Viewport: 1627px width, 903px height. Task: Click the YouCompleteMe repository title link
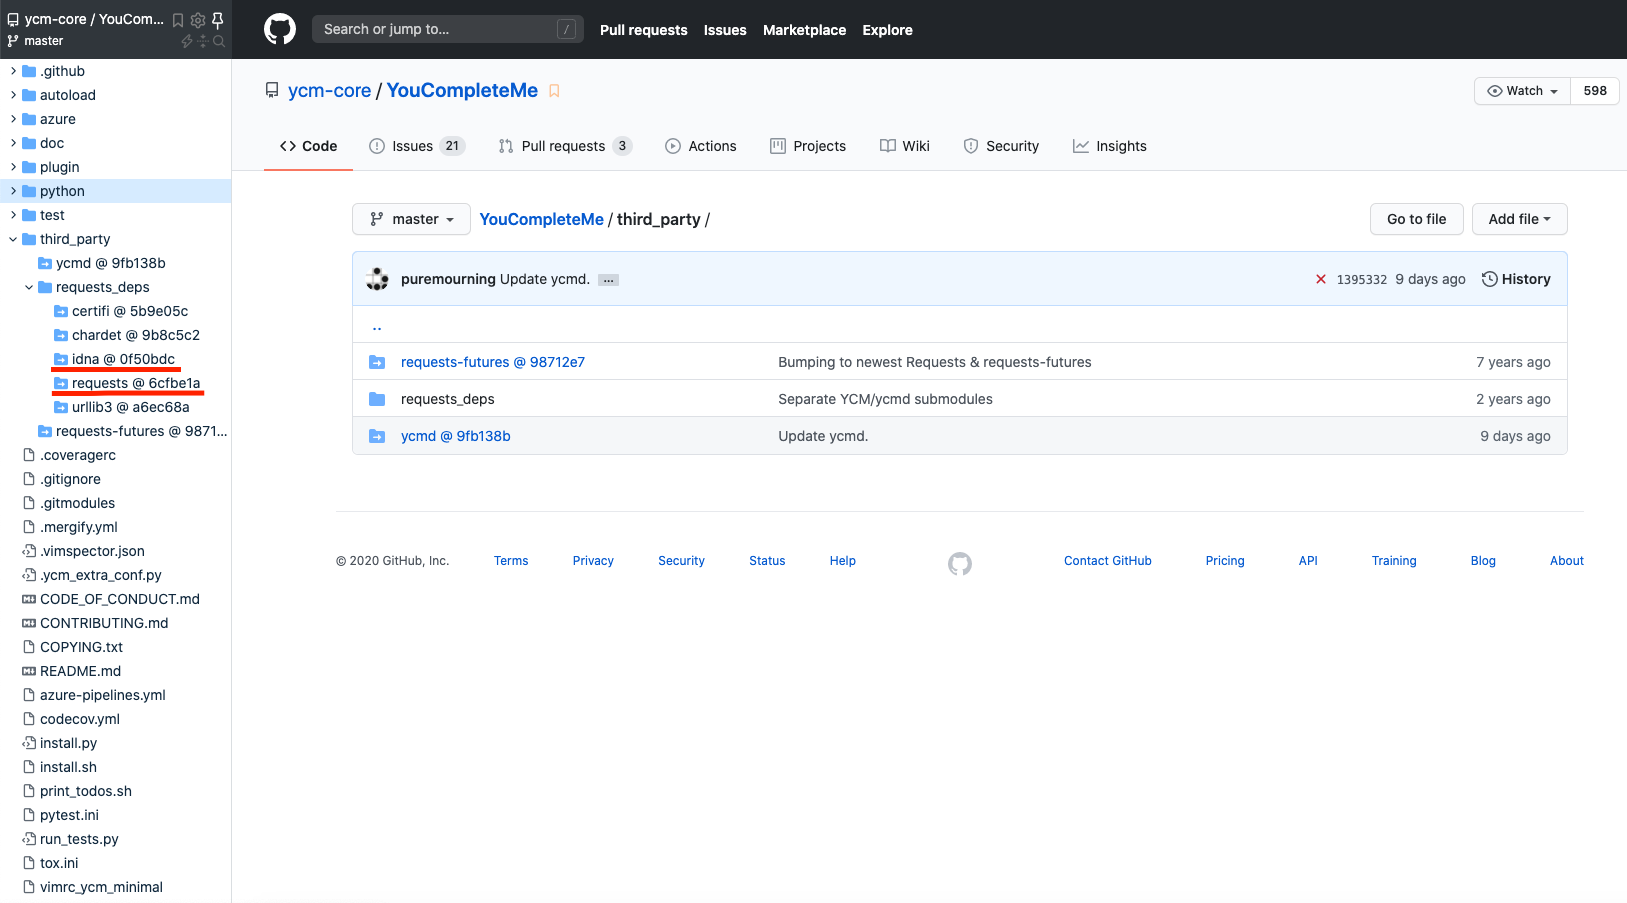(462, 90)
